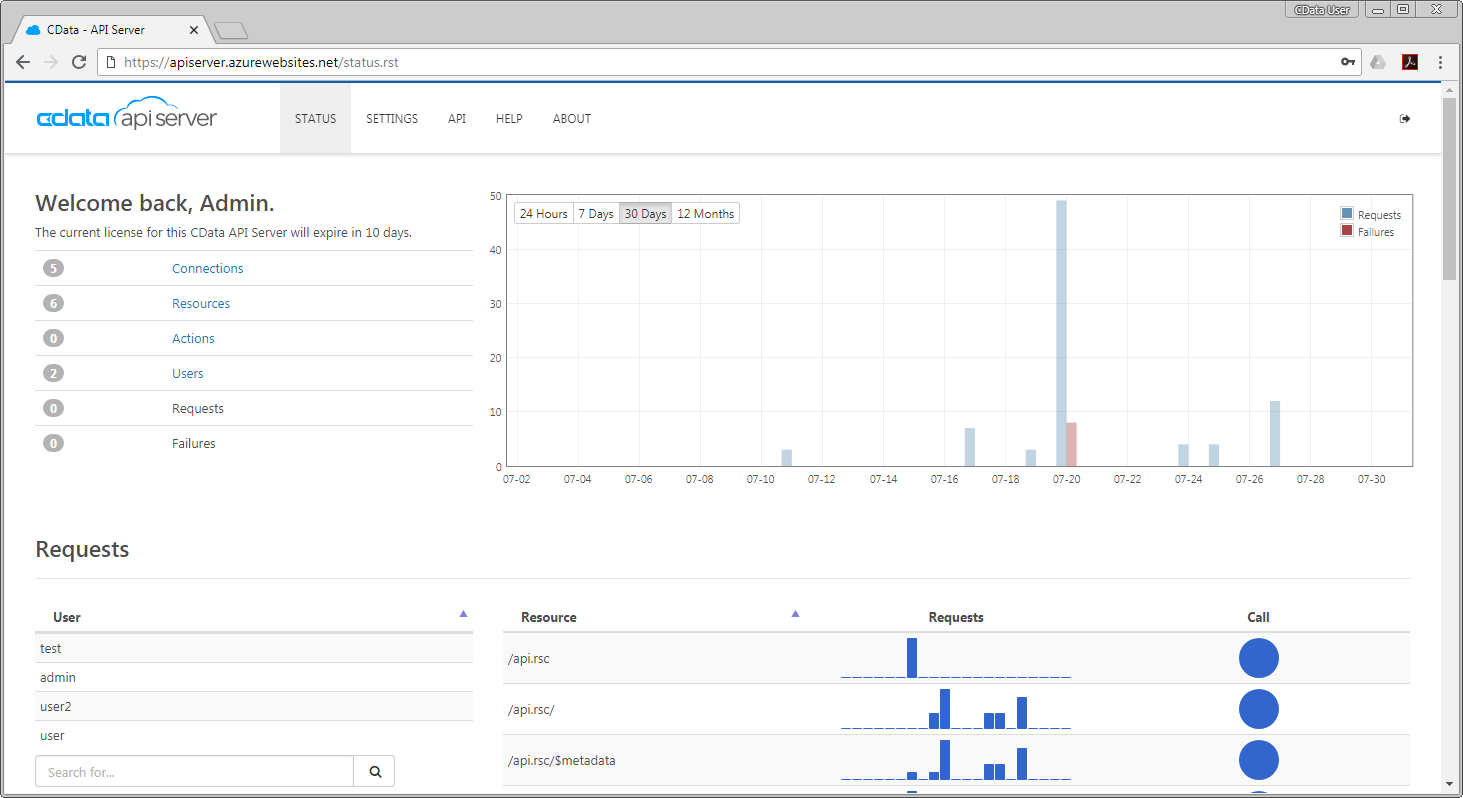Sort the User column with arrow
1463x798 pixels.
(x=463, y=614)
